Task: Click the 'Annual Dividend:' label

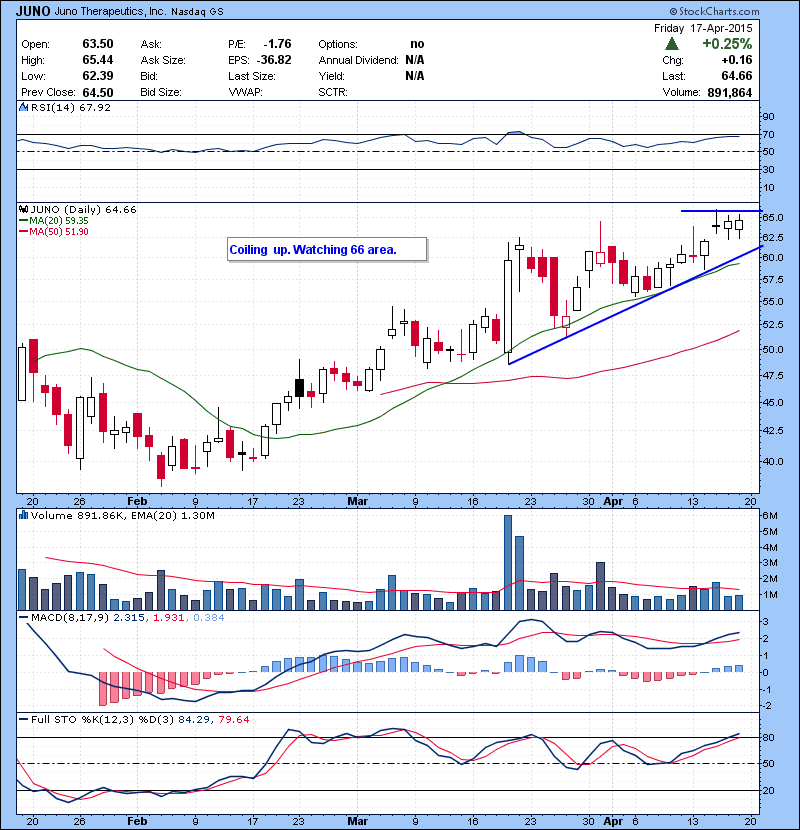Action: 358,60
